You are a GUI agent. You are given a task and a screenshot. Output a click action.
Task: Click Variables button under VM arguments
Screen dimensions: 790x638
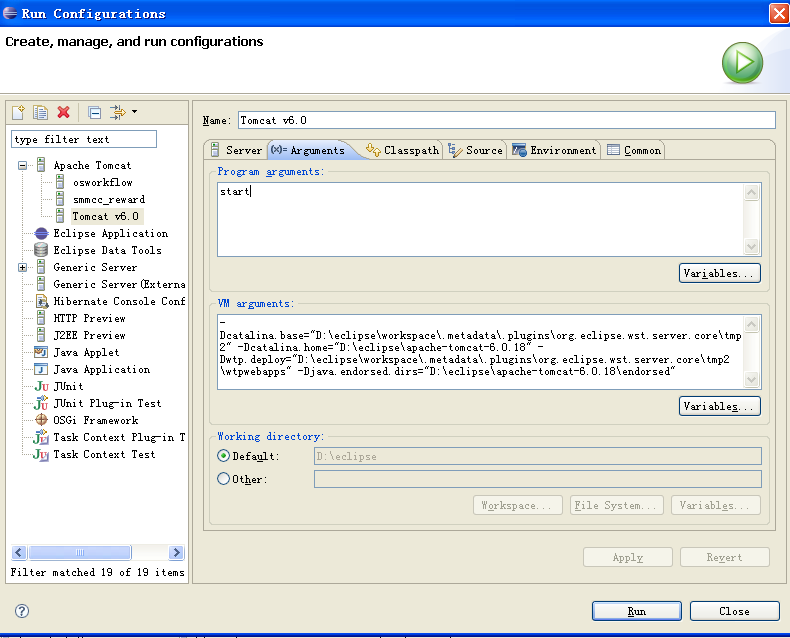pyautogui.click(x=719, y=406)
